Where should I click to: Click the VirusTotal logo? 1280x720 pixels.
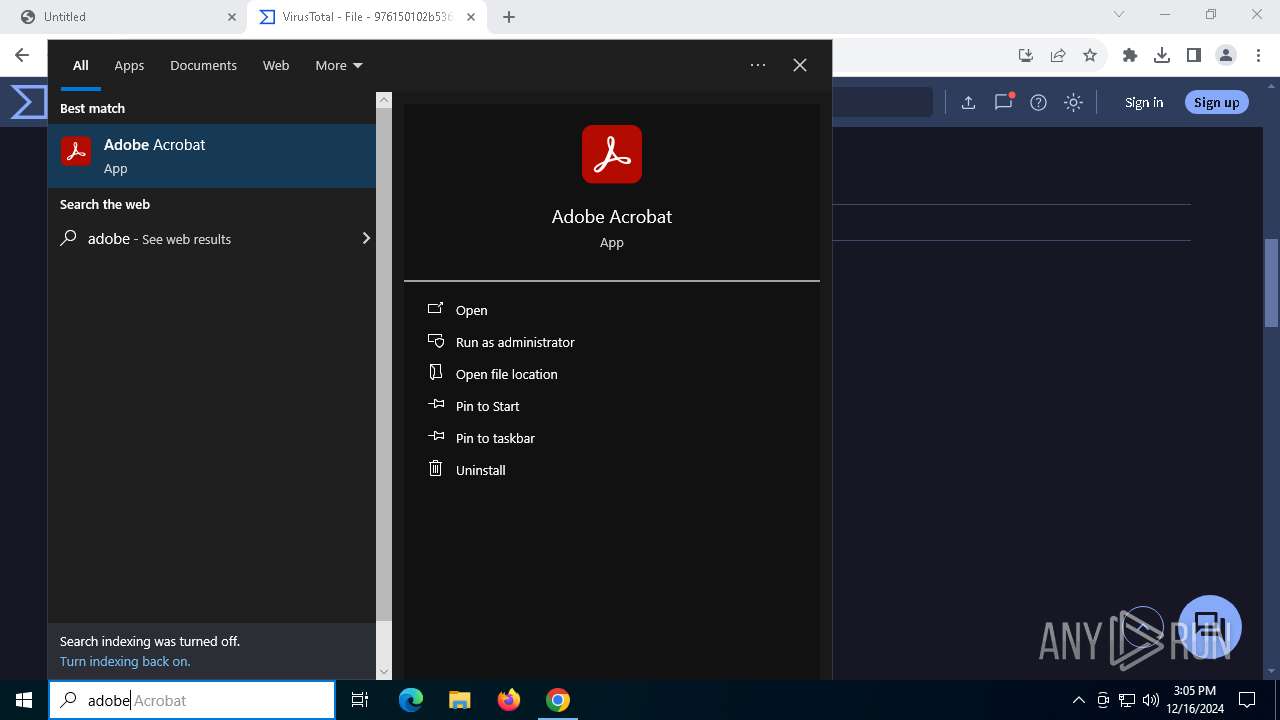pos(28,102)
